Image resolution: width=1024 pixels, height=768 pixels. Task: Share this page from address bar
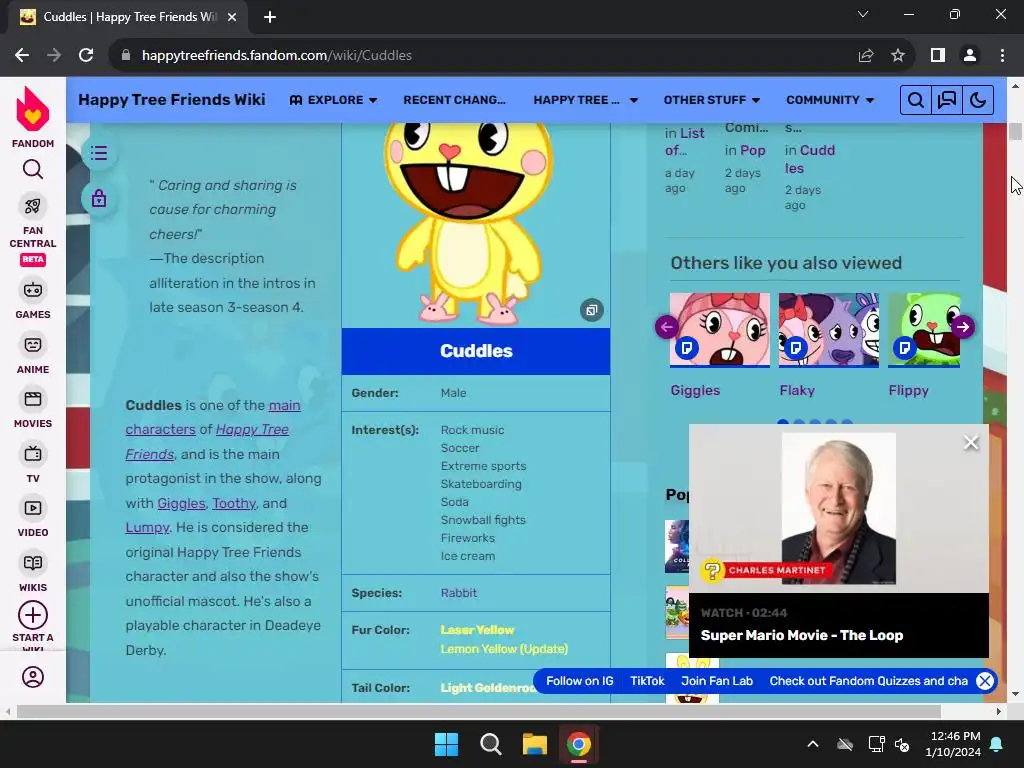[866, 56]
